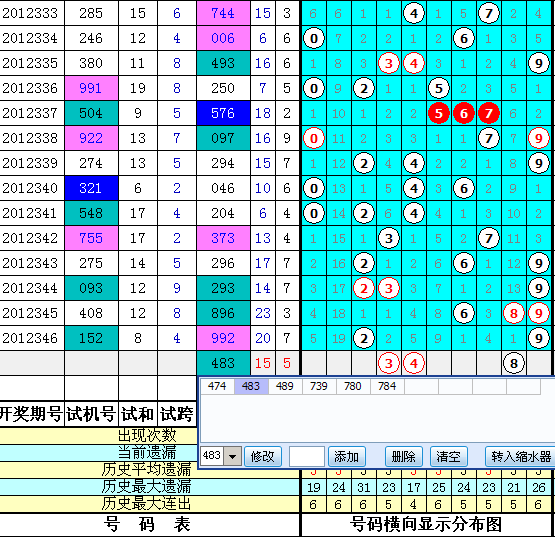
Task: Click the solid red 7 ball in row 2012337
Action: point(489,113)
